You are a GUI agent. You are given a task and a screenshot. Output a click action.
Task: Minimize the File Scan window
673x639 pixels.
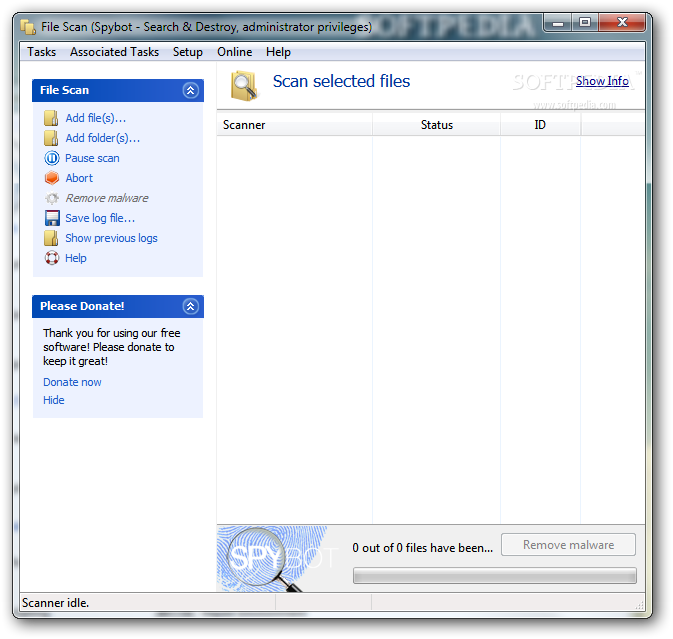point(558,23)
